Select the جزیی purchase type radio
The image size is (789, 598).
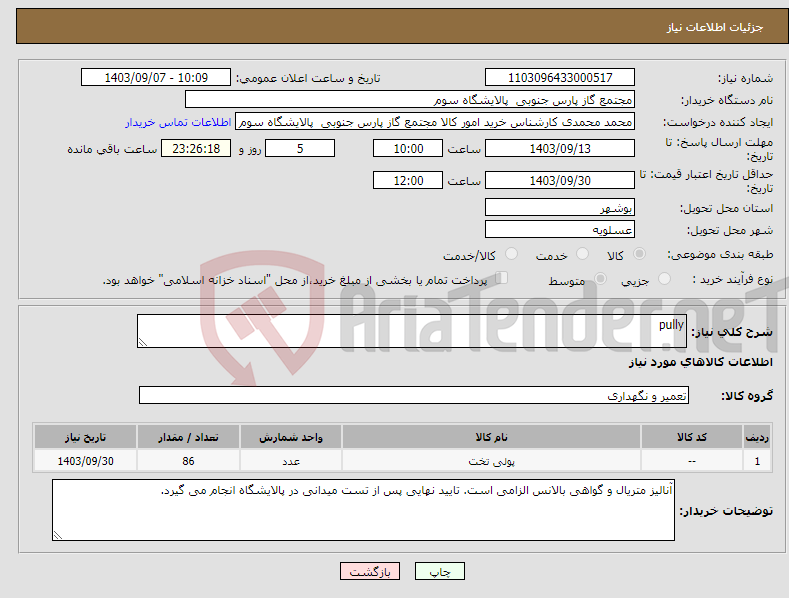click(664, 278)
